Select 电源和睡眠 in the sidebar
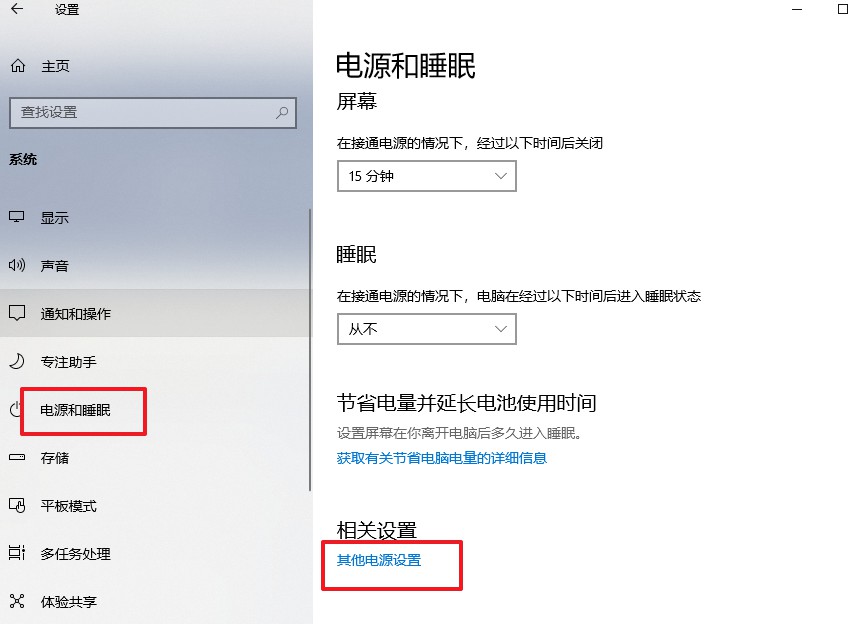This screenshot has width=867, height=624. point(75,410)
